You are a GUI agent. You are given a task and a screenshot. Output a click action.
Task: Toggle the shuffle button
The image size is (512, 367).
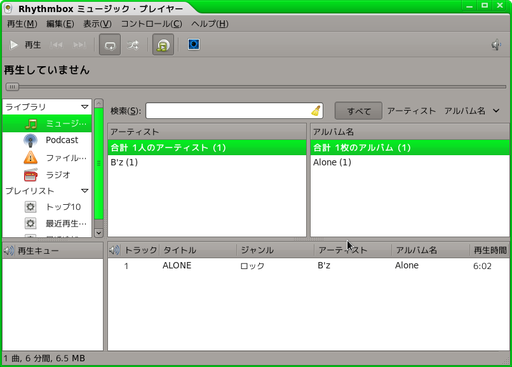click(x=133, y=45)
